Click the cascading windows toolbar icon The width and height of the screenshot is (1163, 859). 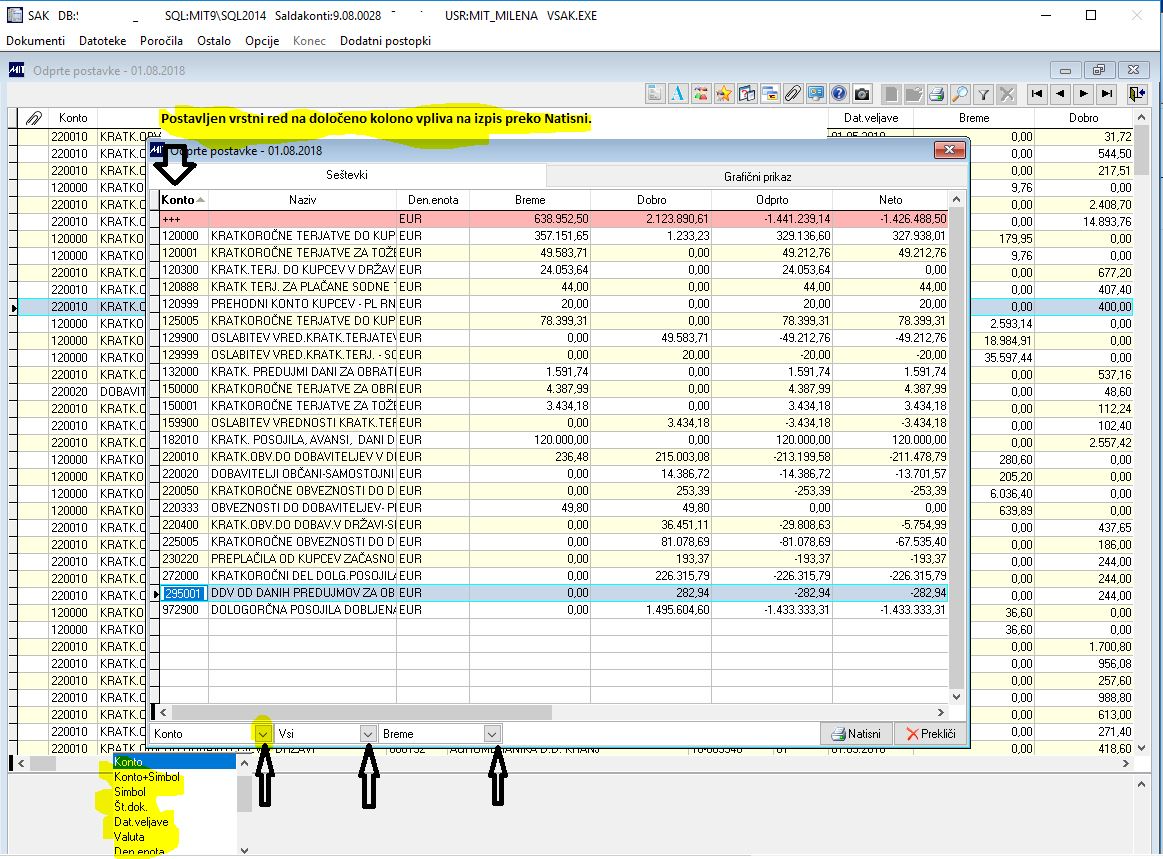tap(770, 93)
